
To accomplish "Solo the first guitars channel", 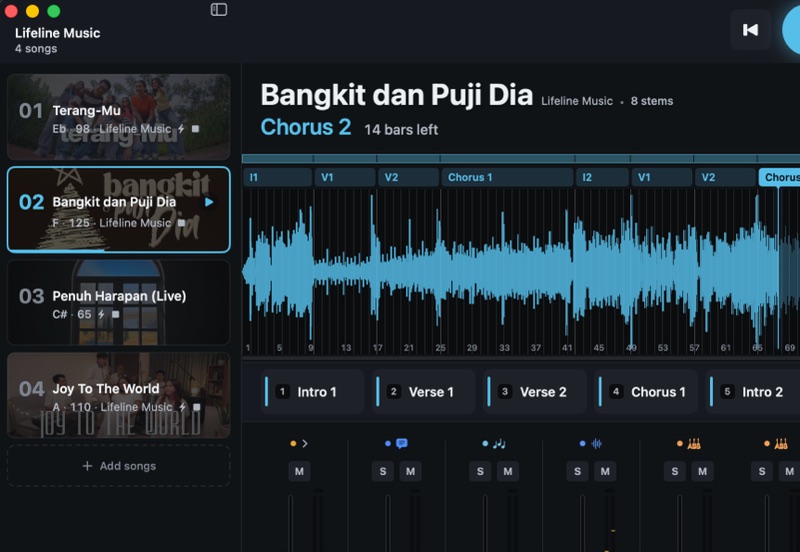I will (x=674, y=471).
